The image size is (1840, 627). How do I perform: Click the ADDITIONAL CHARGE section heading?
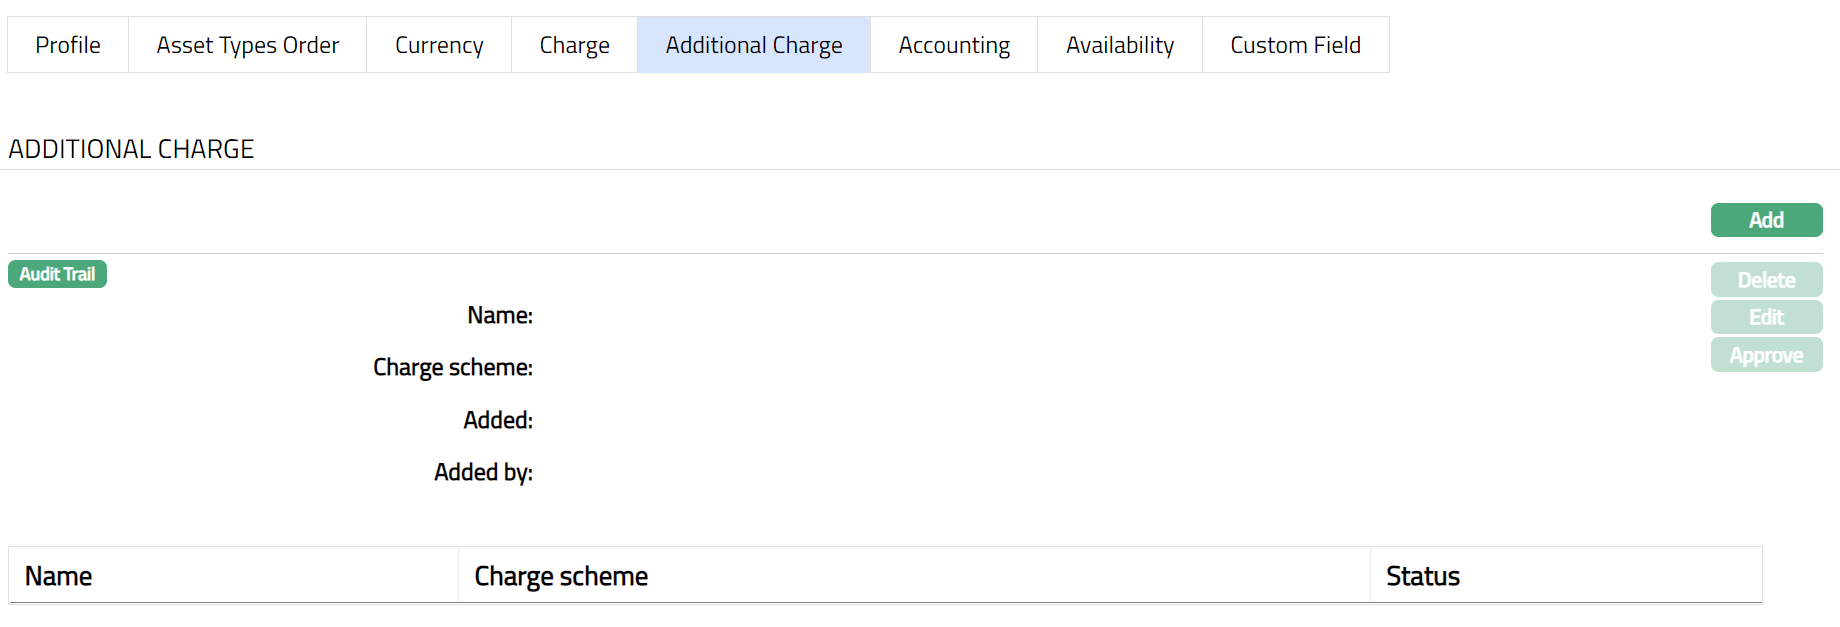[x=131, y=149]
